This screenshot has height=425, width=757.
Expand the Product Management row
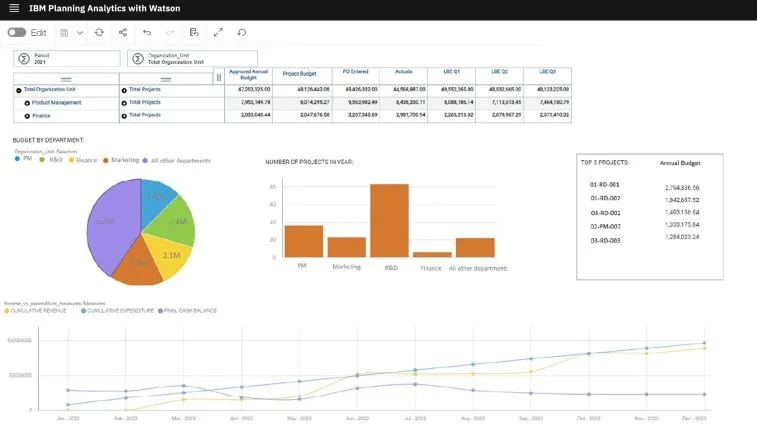coord(27,103)
